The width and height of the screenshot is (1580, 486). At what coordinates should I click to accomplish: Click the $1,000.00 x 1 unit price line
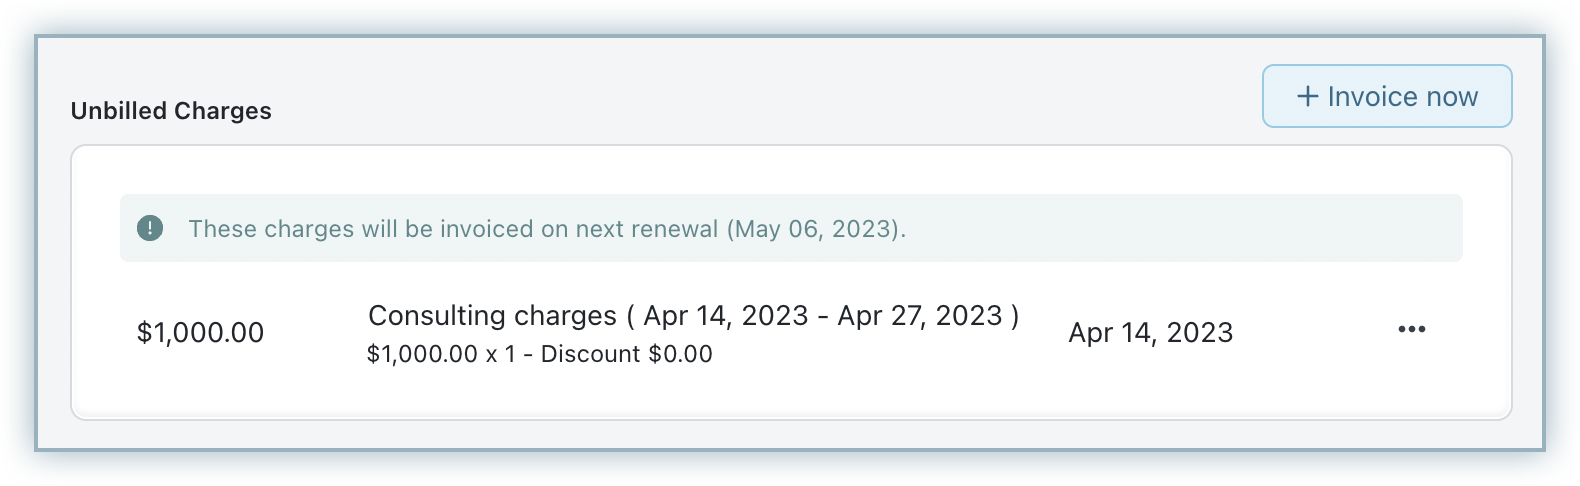(x=441, y=354)
